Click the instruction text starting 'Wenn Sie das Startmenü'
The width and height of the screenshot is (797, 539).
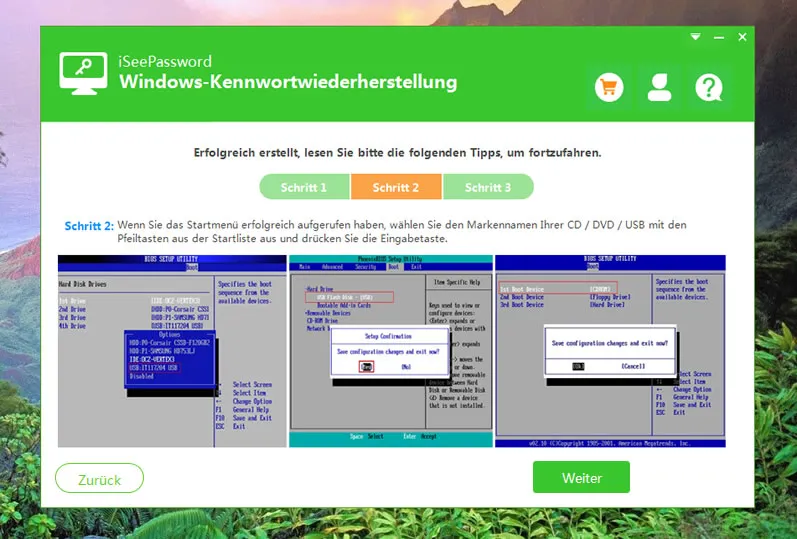(x=402, y=231)
